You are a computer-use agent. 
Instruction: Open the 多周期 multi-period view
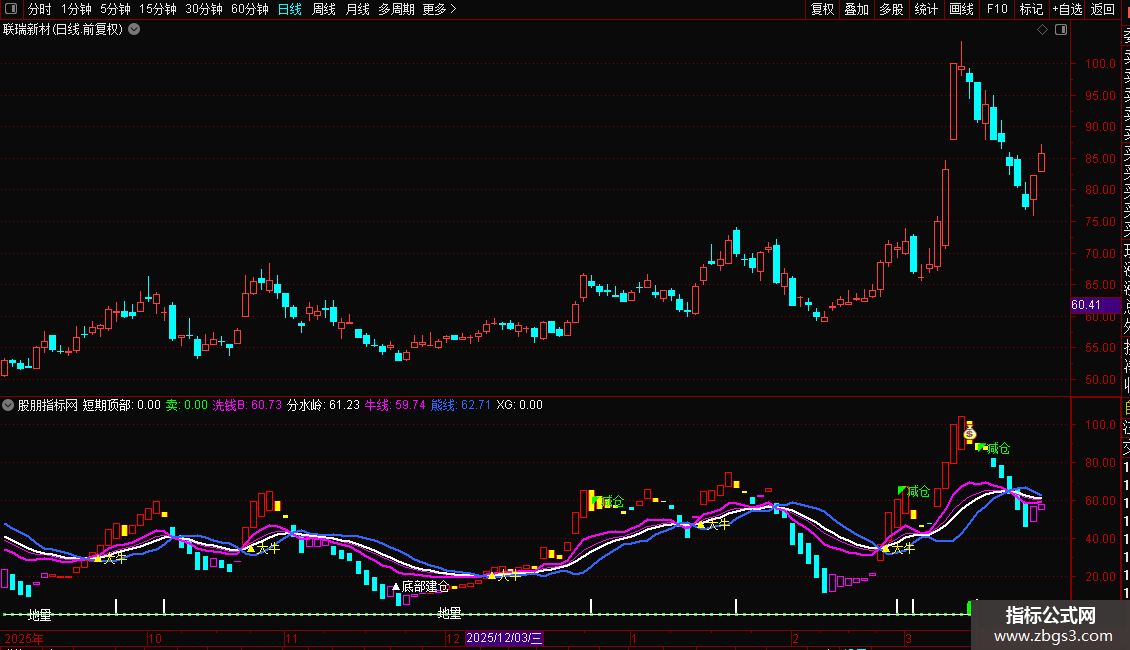[x=396, y=9]
